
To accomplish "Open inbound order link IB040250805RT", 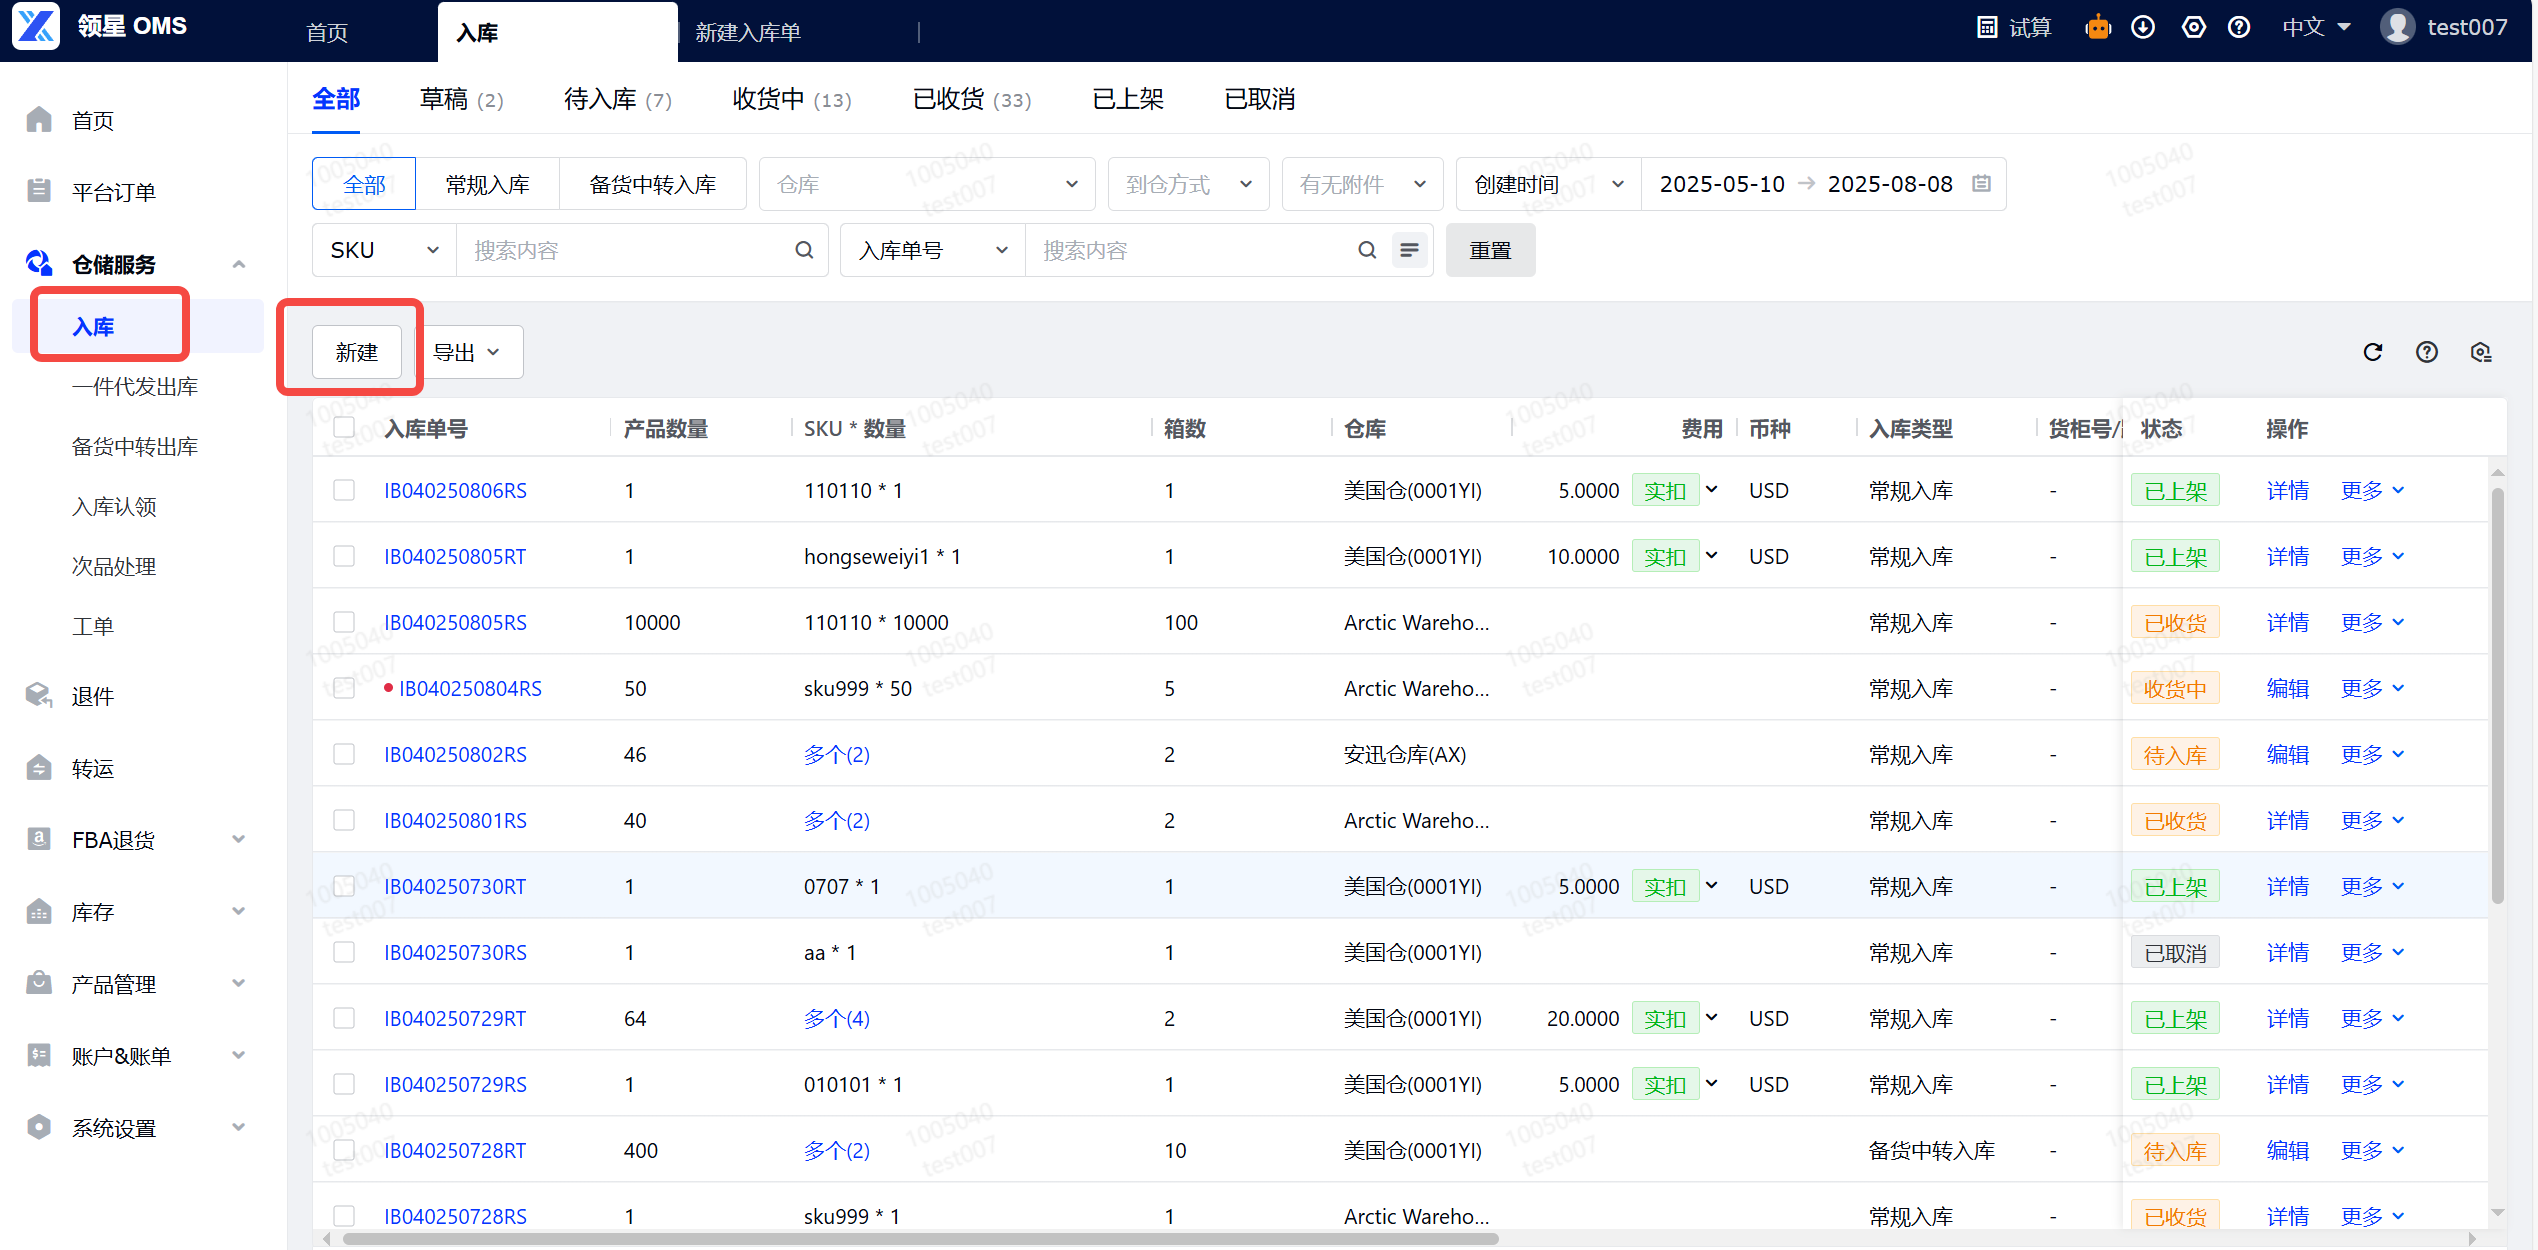I will coord(455,556).
